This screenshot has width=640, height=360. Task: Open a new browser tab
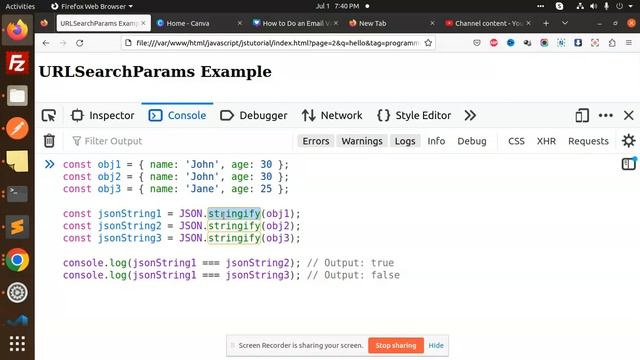point(546,23)
